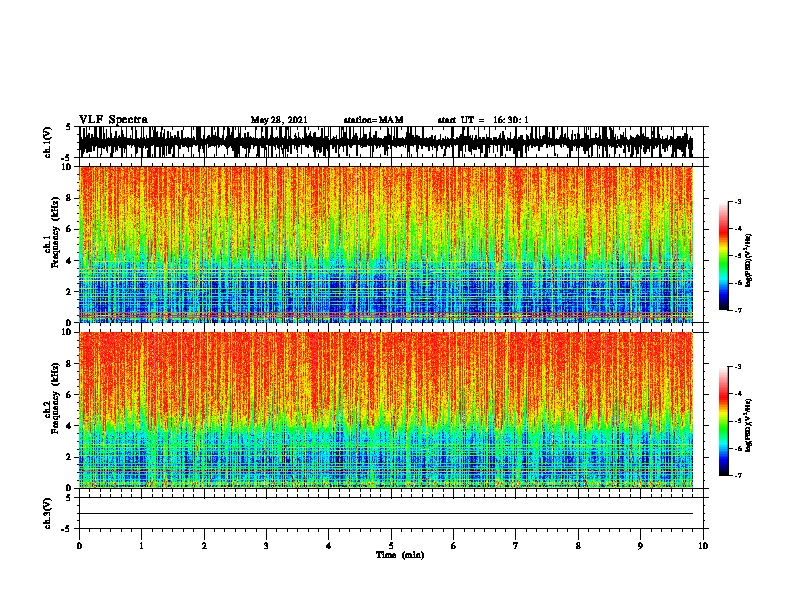Select the "start UT = 16:30: 1" text

pos(483,120)
